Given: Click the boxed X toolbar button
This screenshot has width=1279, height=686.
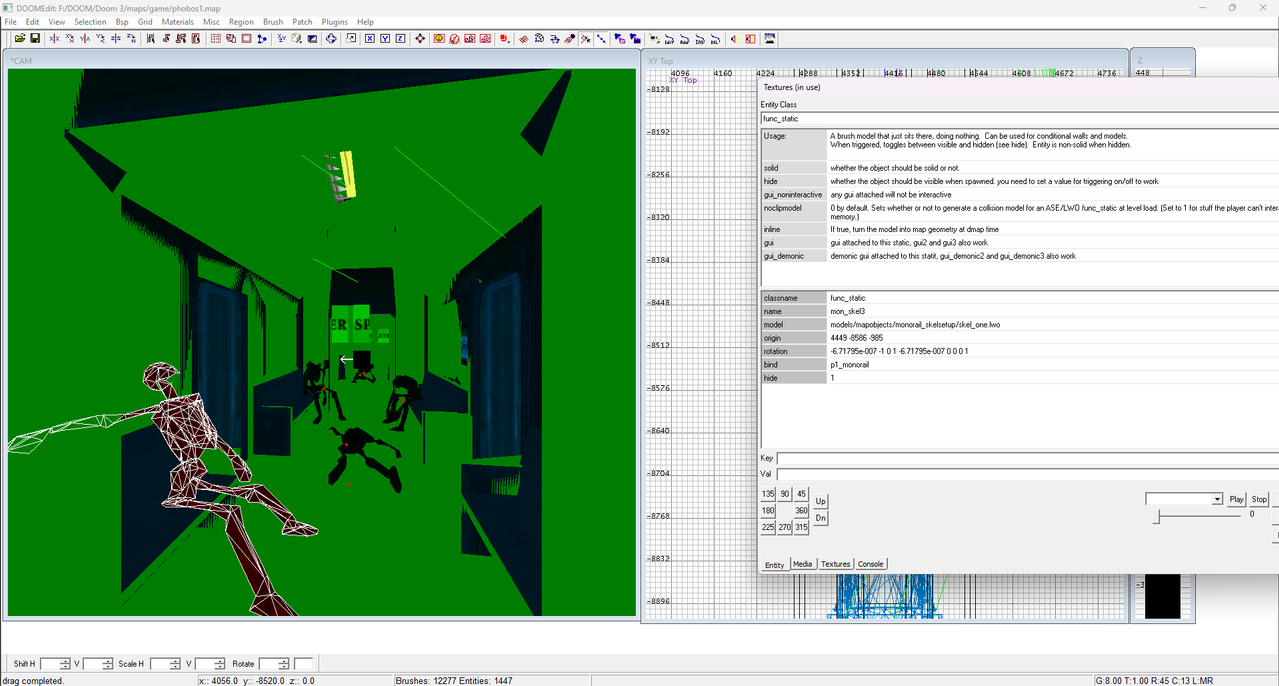Looking at the screenshot, I should tap(370, 39).
